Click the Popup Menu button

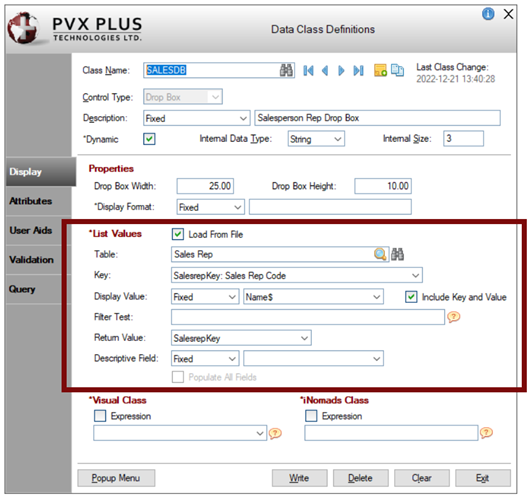tap(116, 478)
